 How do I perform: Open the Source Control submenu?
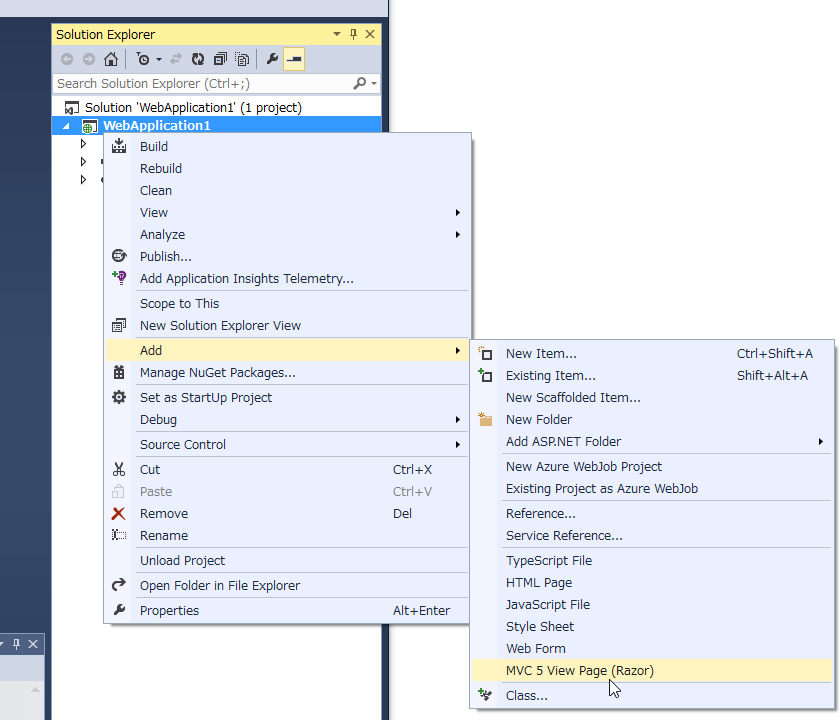click(x=287, y=444)
